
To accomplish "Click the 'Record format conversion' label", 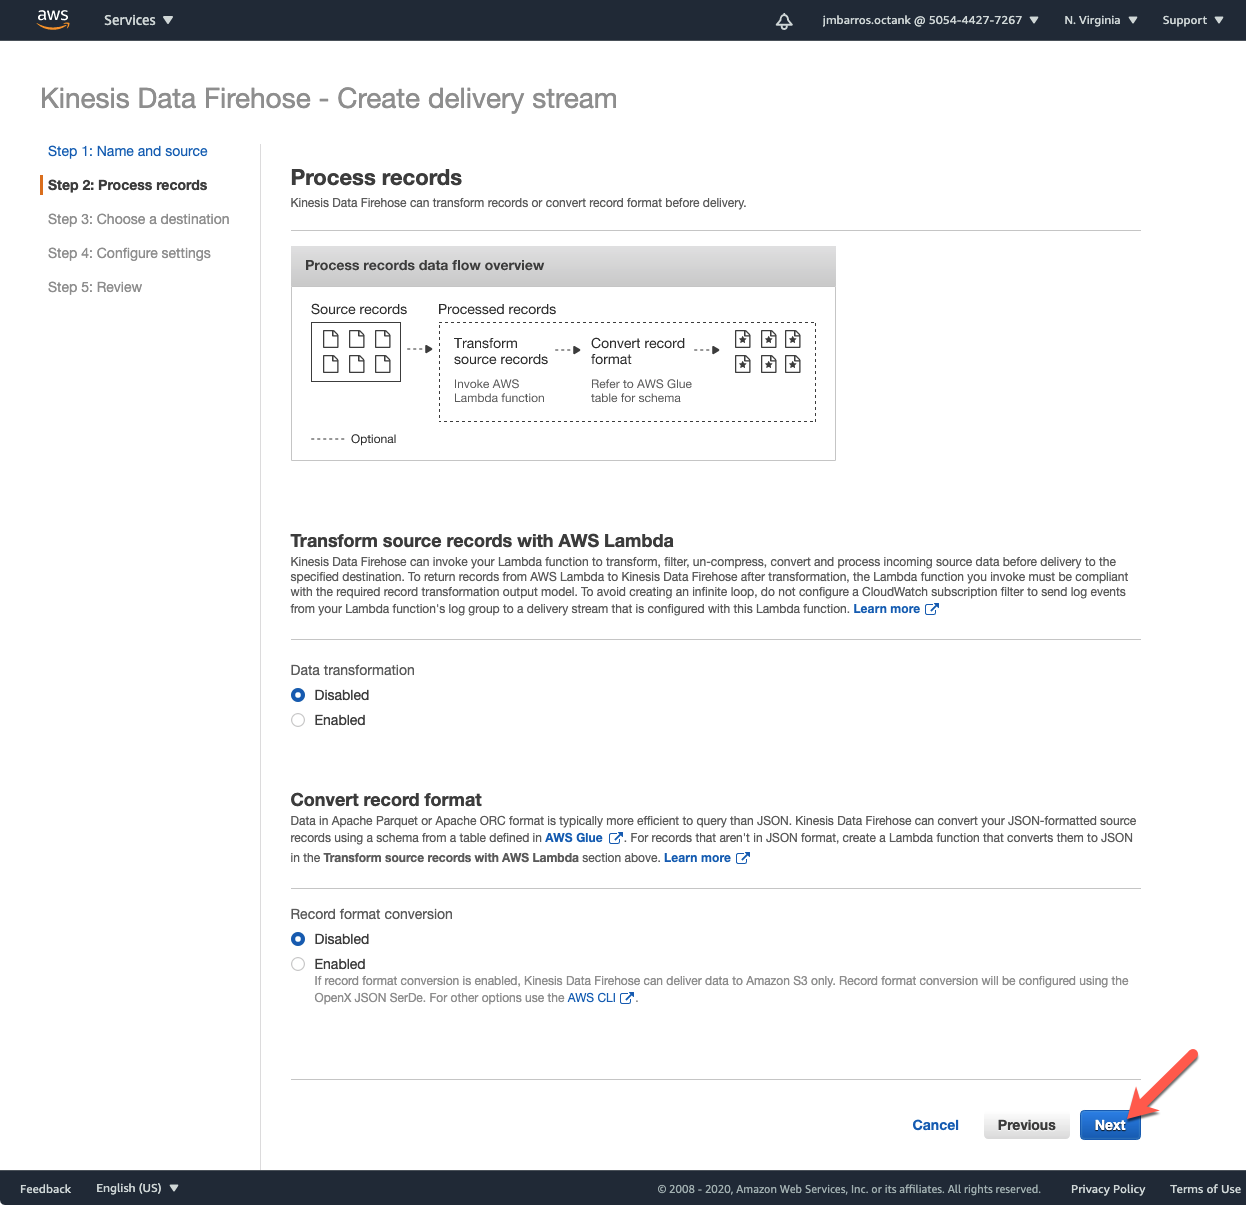I will 371,914.
